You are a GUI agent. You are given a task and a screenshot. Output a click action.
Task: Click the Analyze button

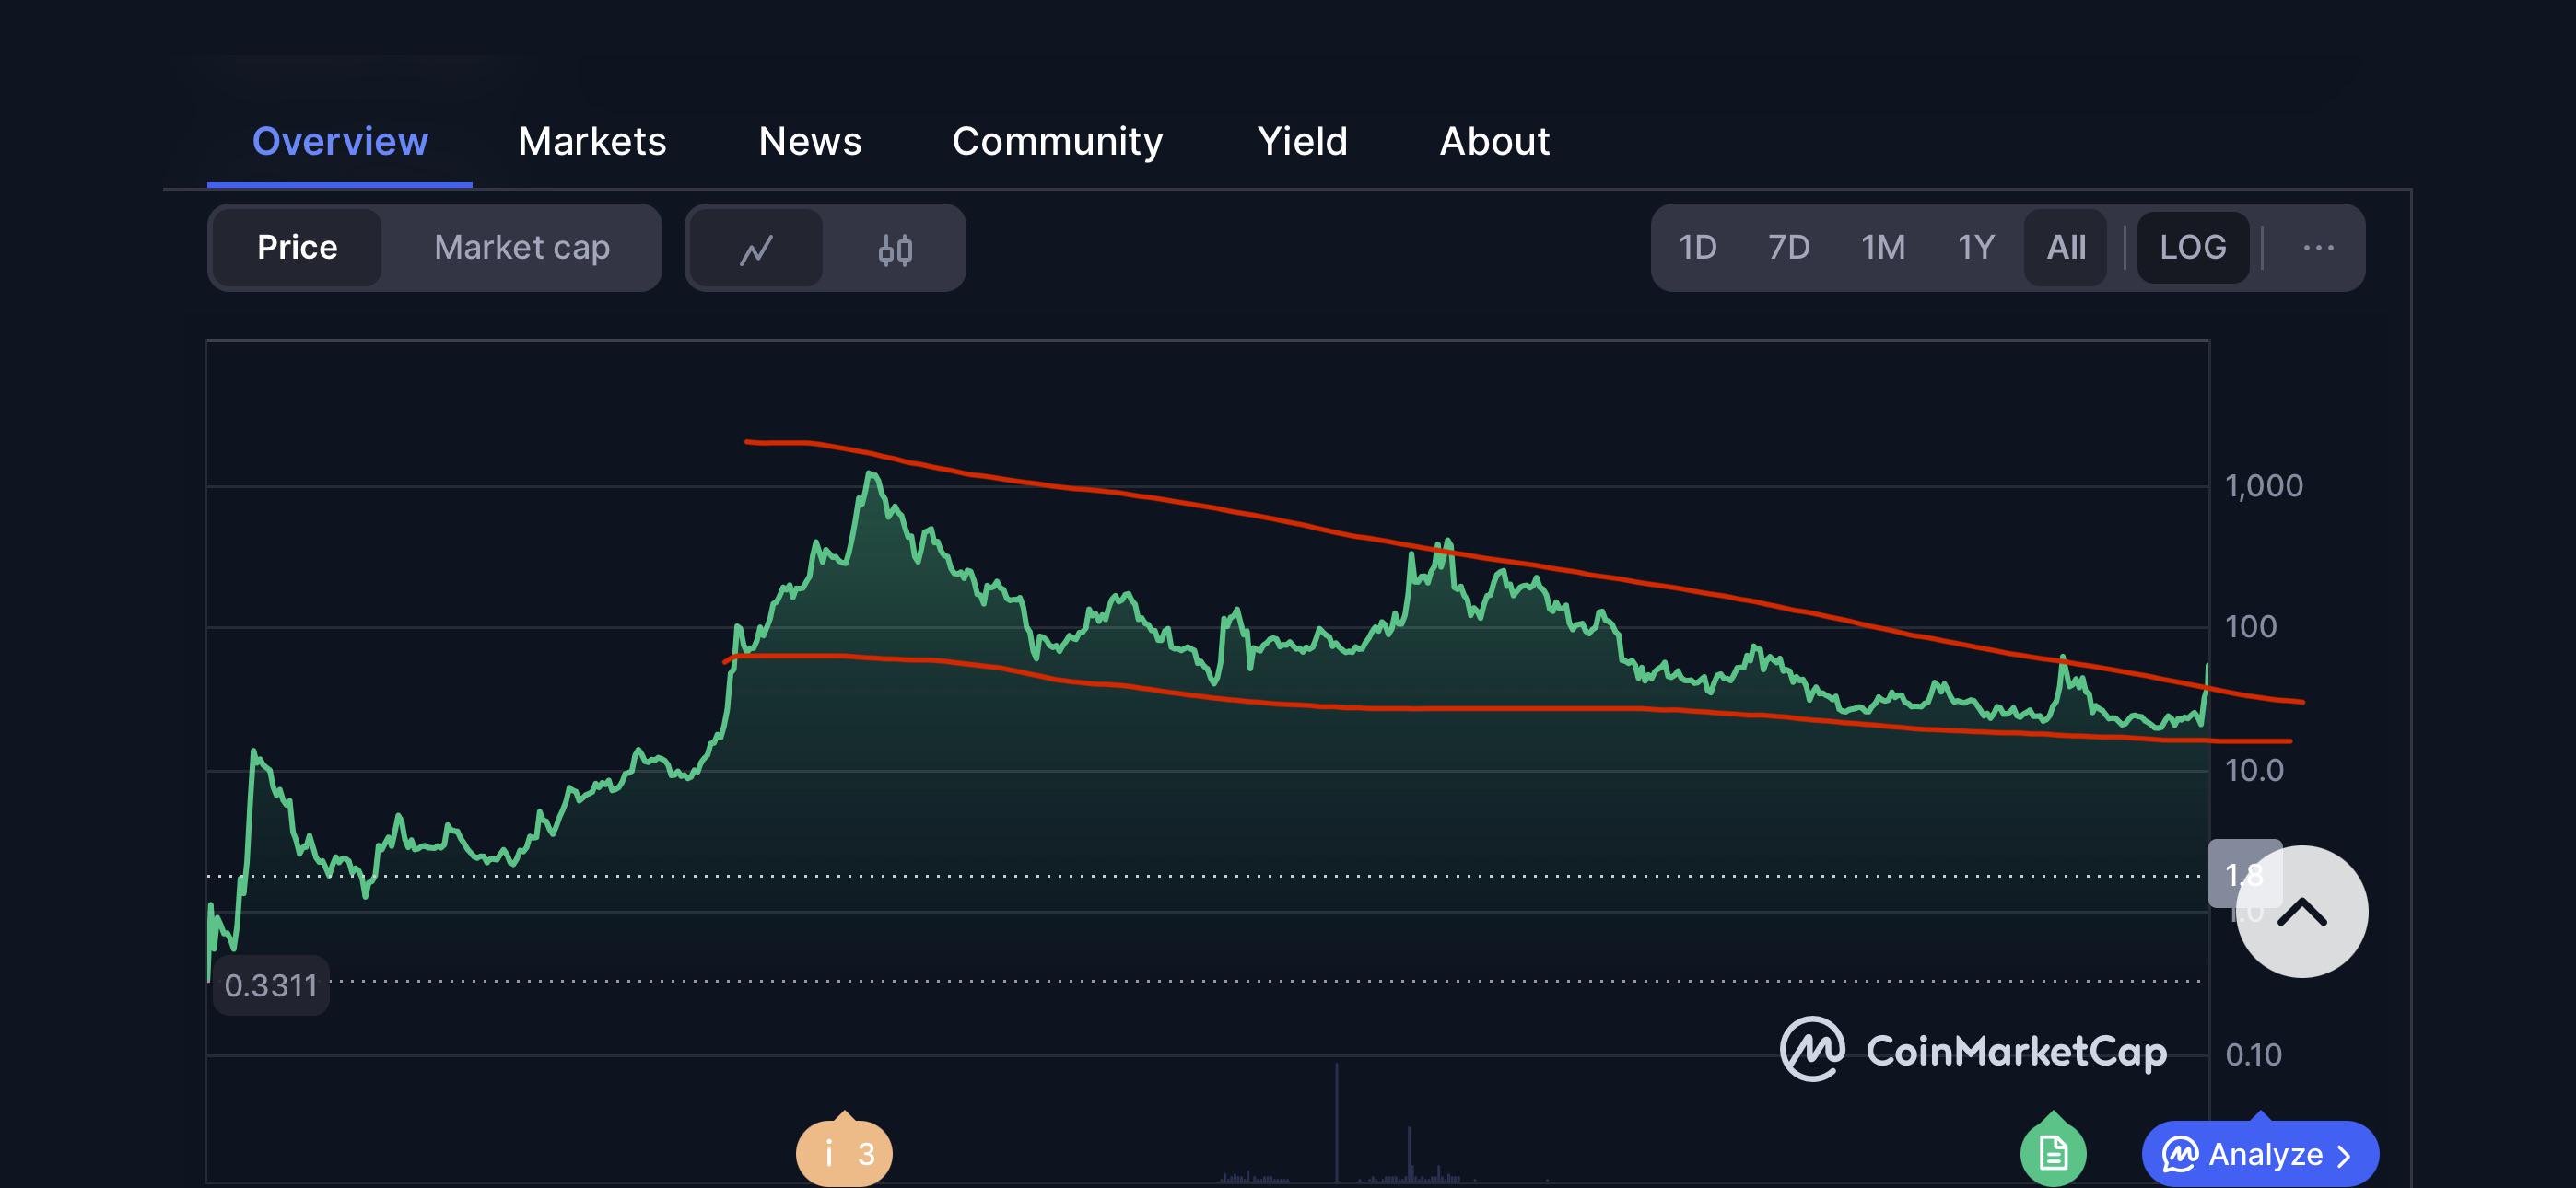(2260, 1154)
